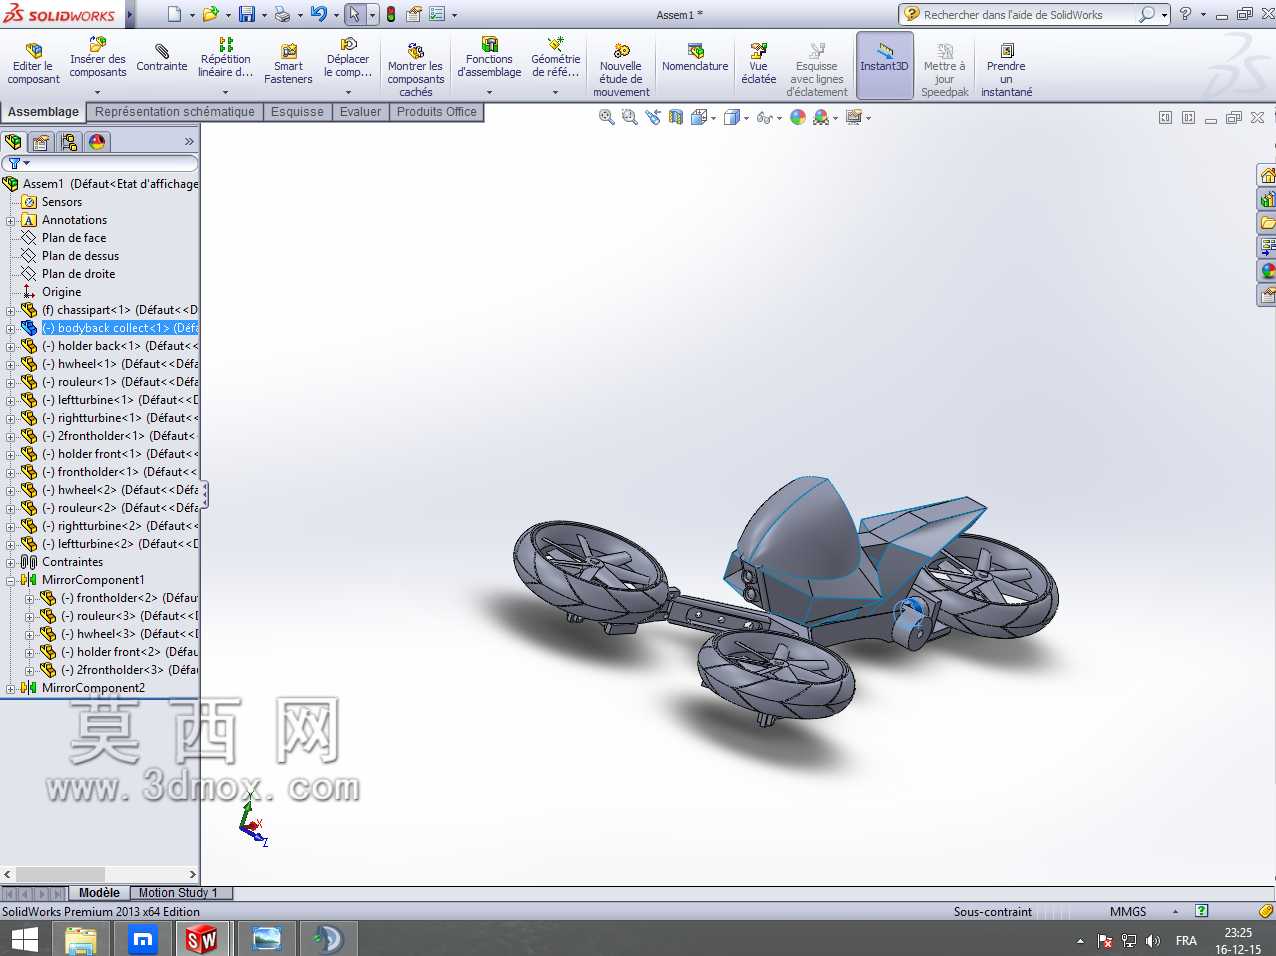Add a Contrainte mate

click(x=162, y=59)
